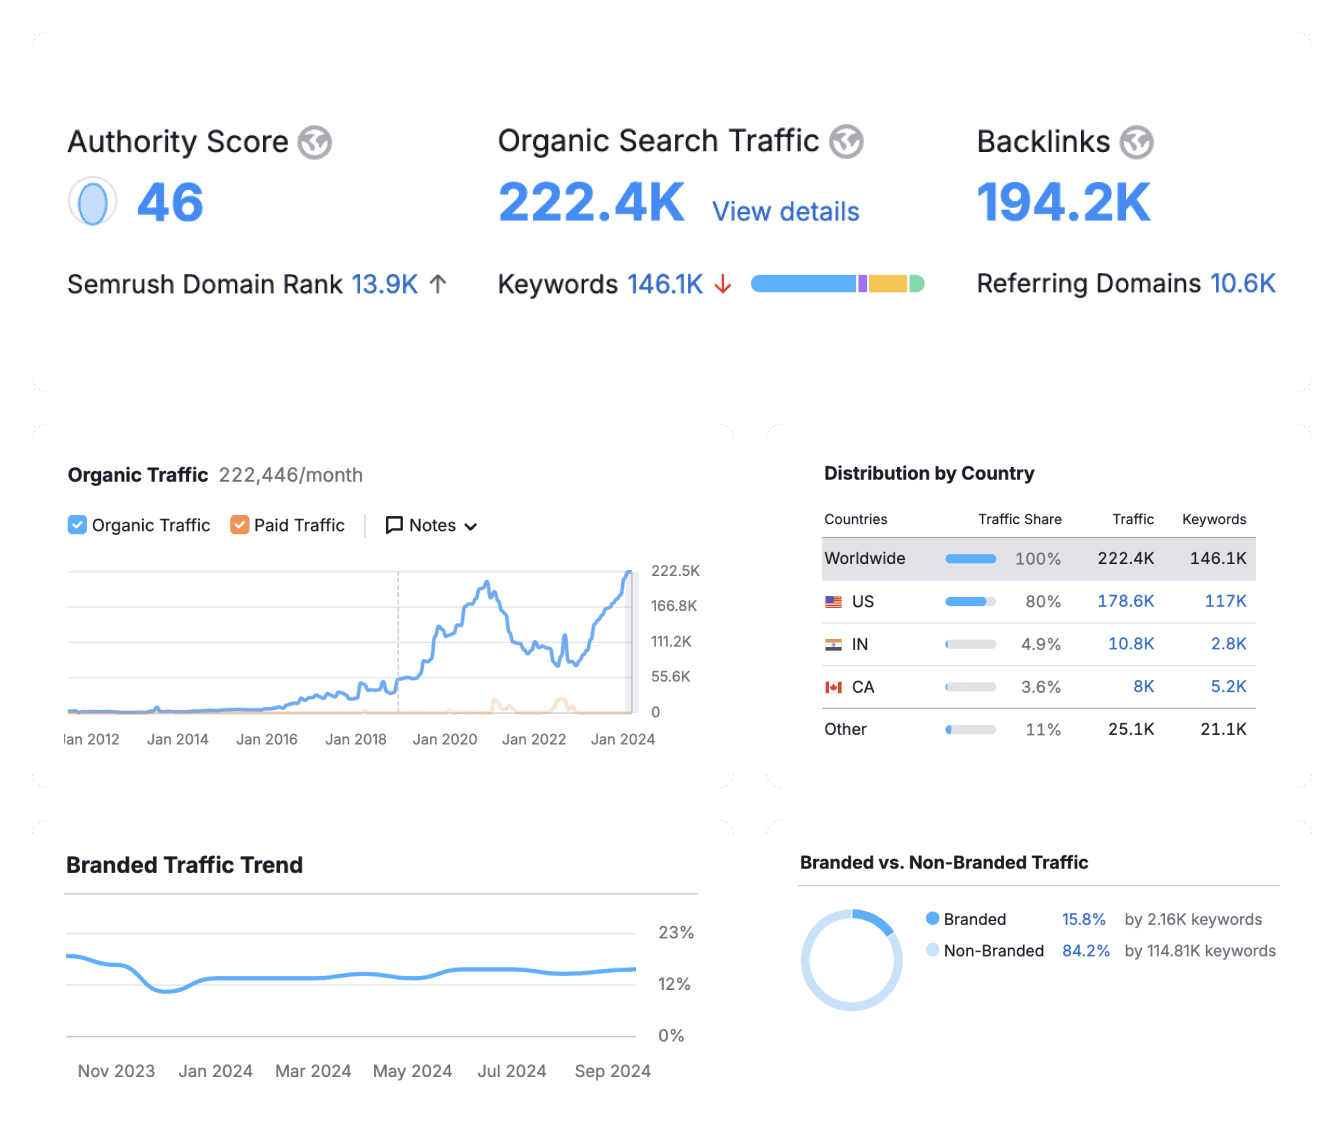Click the Nov 2023 axis label
Image resolution: width=1344 pixels, height=1140 pixels.
click(116, 1071)
